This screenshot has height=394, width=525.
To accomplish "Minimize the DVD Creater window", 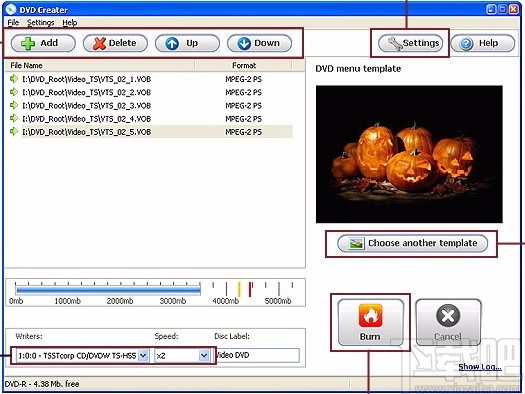I will coord(491,9).
